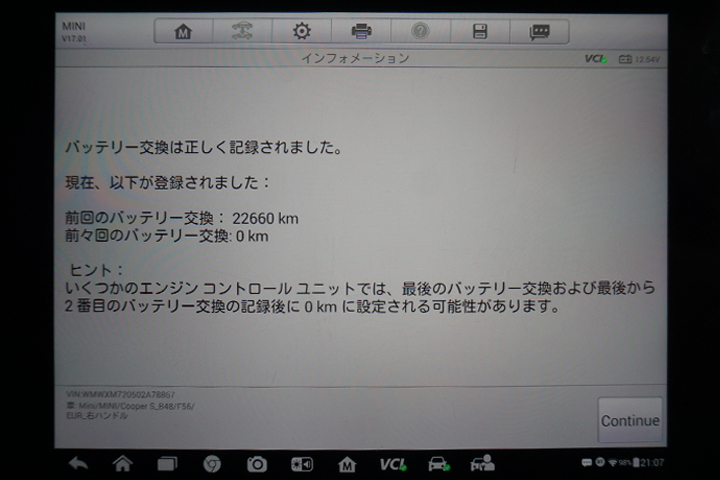
Task: Tap the printer toolbar icon
Action: [361, 32]
